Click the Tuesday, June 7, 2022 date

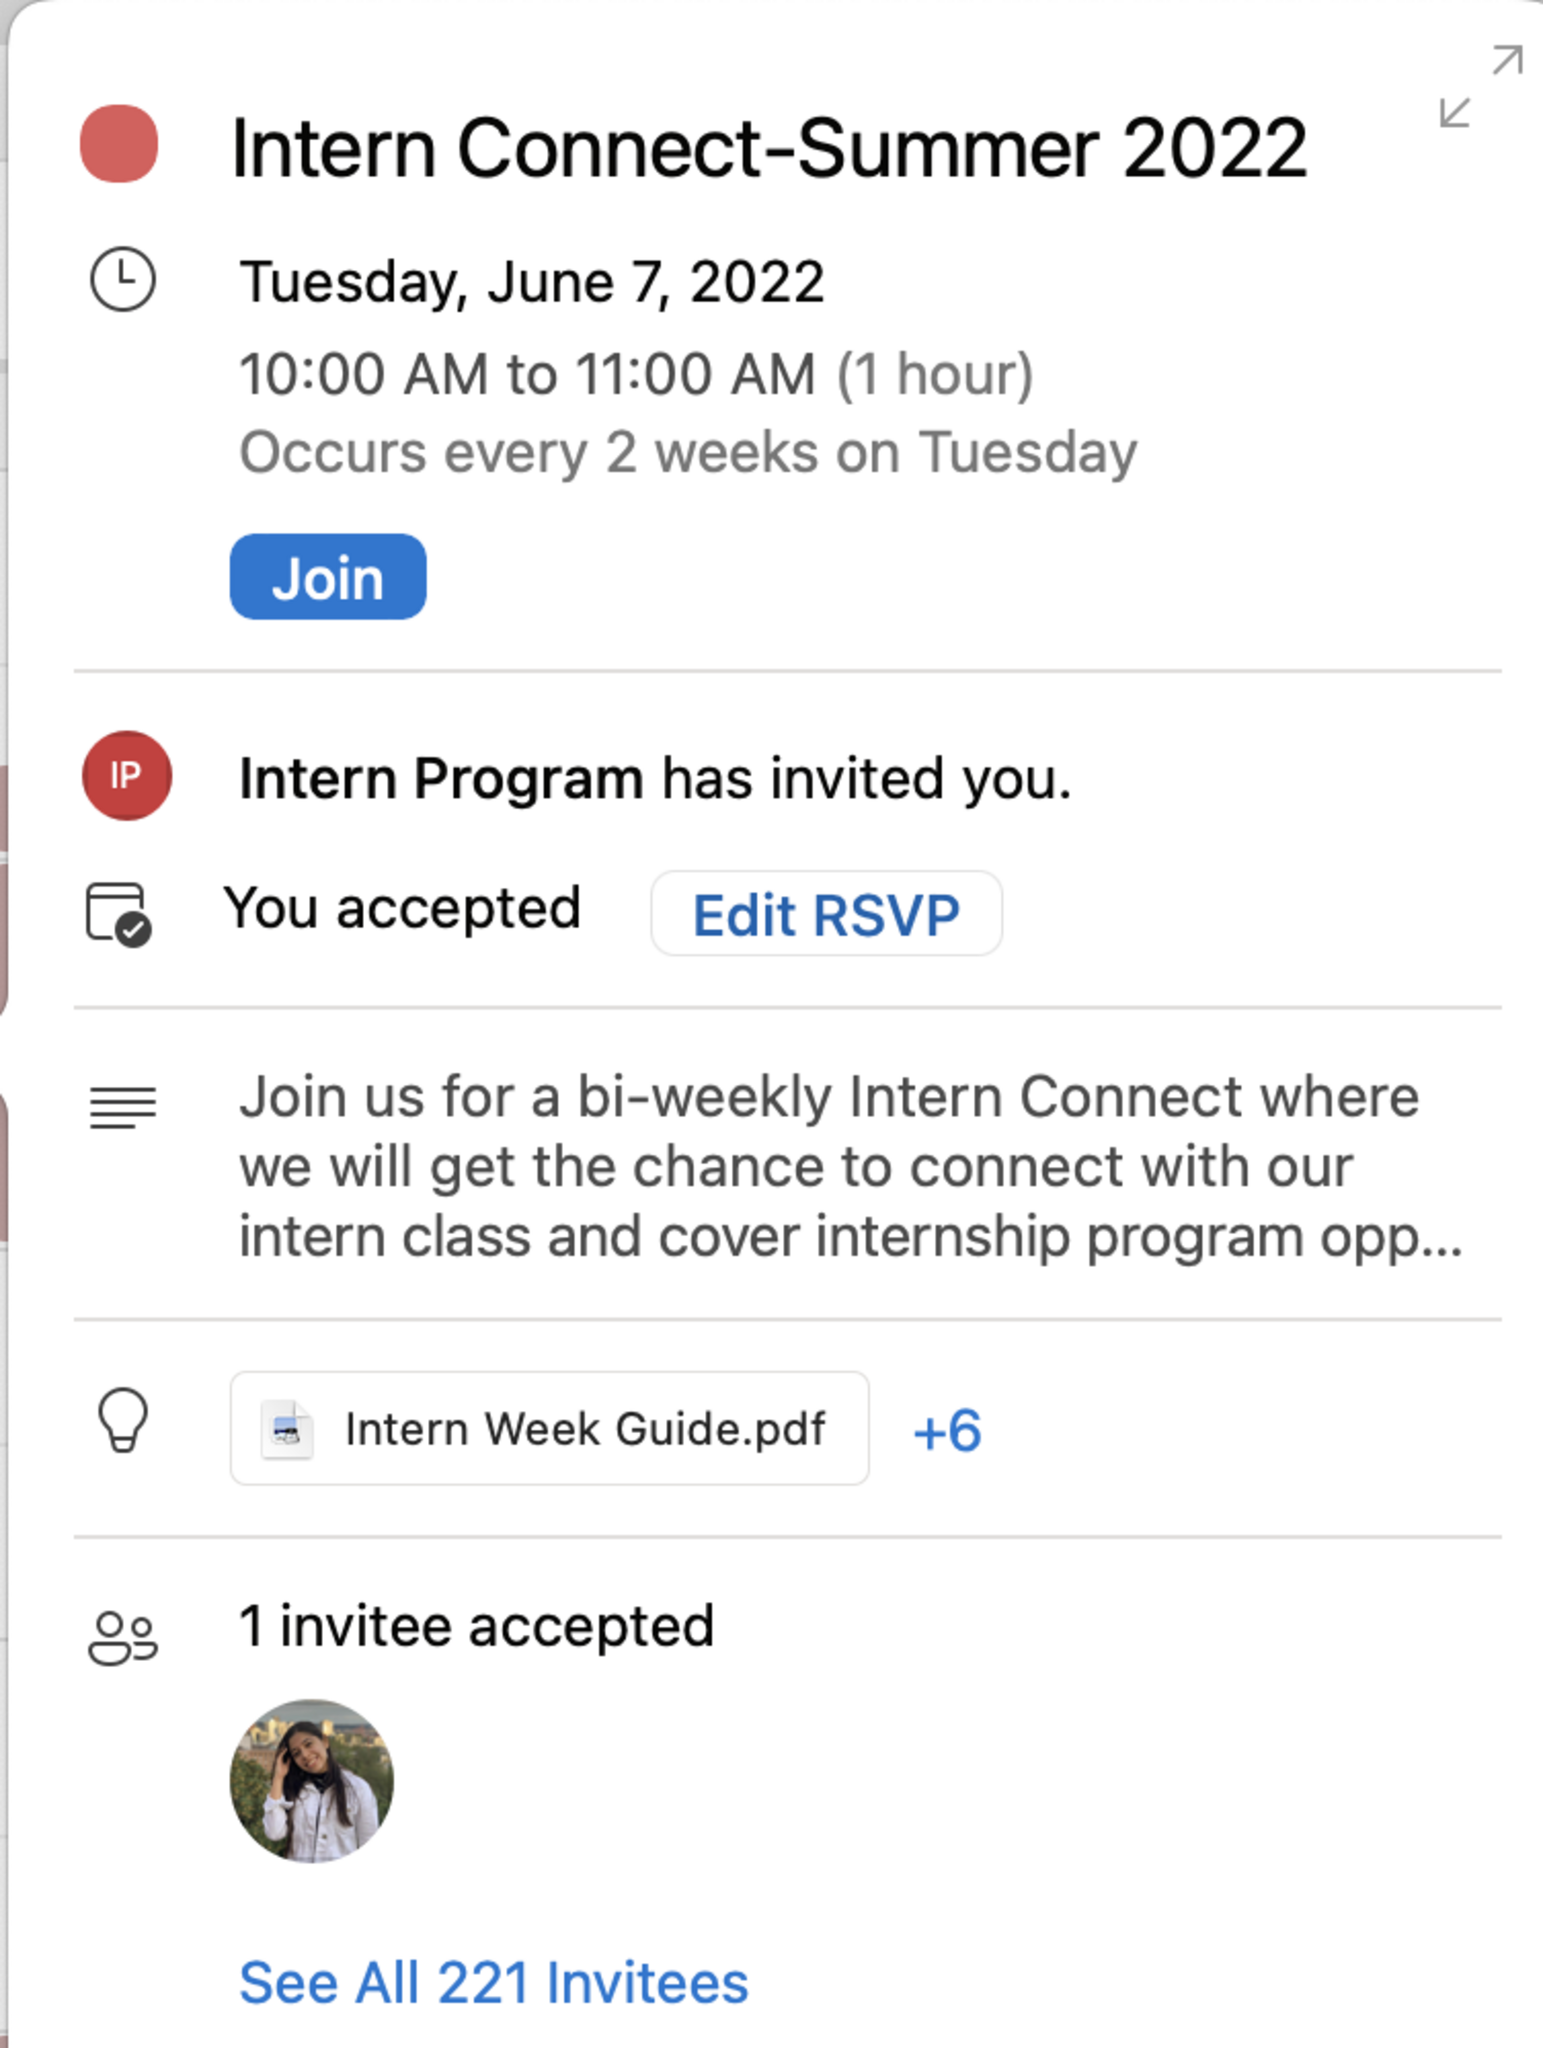click(x=532, y=282)
